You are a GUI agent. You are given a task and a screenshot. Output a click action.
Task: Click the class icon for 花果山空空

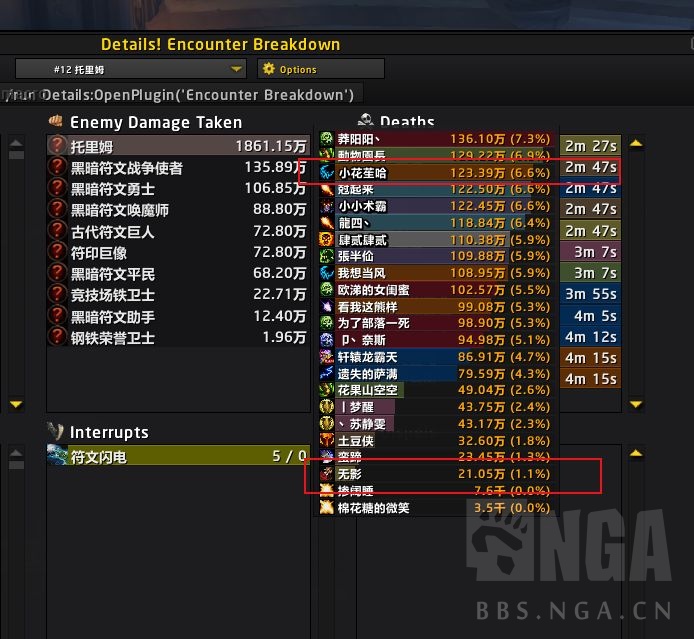(x=327, y=390)
